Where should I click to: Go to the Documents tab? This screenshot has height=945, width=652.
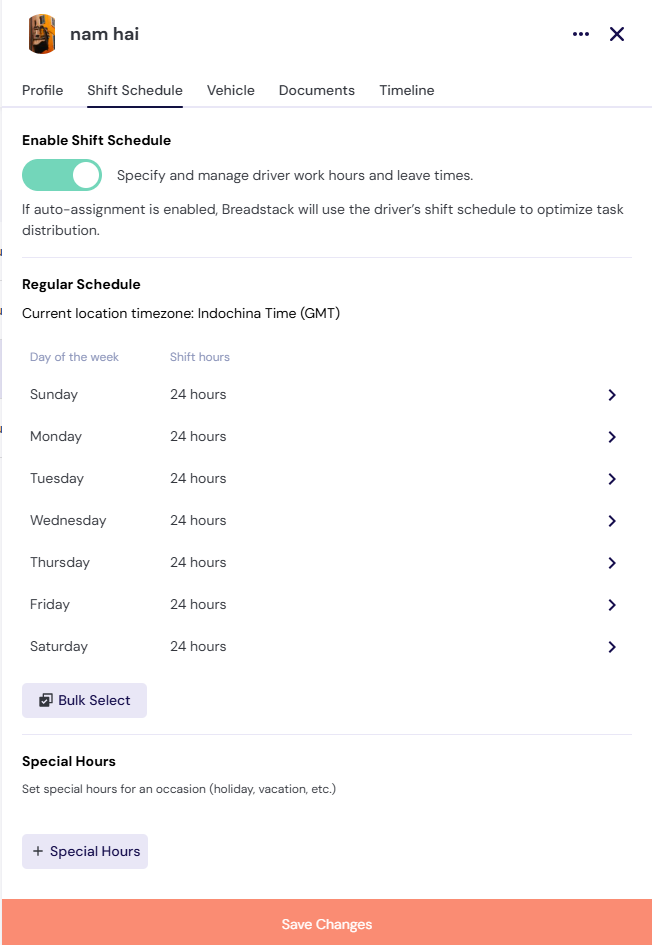tap(316, 90)
